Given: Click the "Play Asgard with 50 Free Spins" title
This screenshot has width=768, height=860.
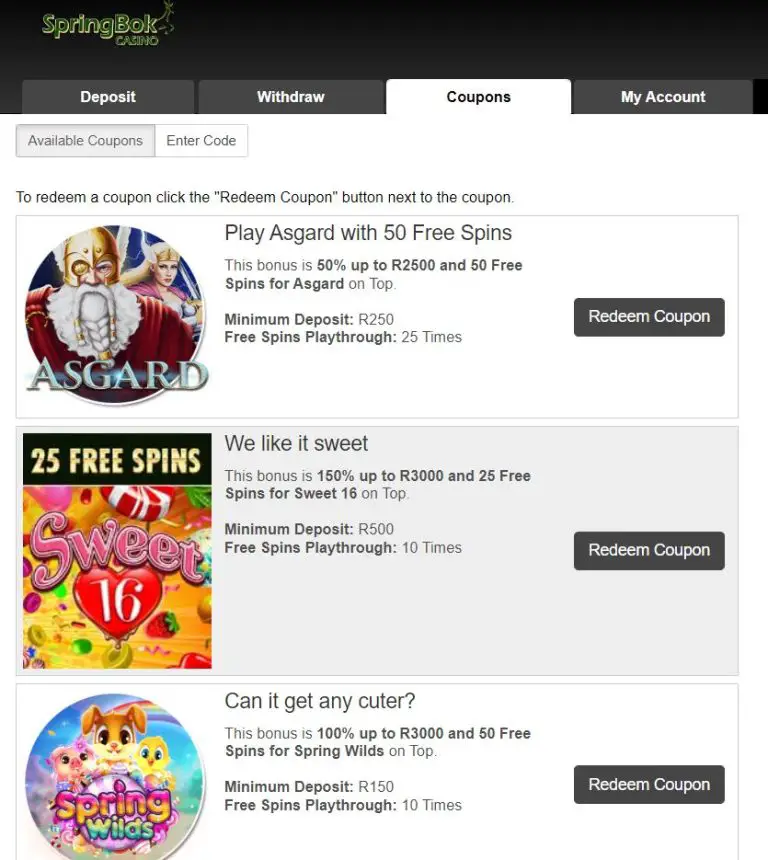Looking at the screenshot, I should [368, 233].
